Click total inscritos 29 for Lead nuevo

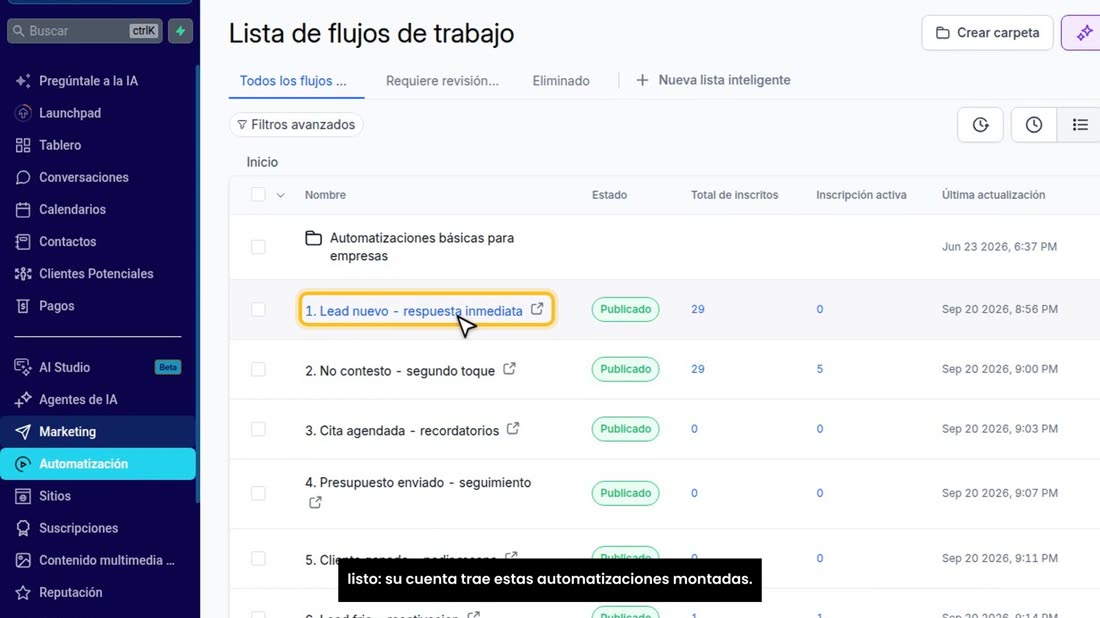click(x=697, y=309)
